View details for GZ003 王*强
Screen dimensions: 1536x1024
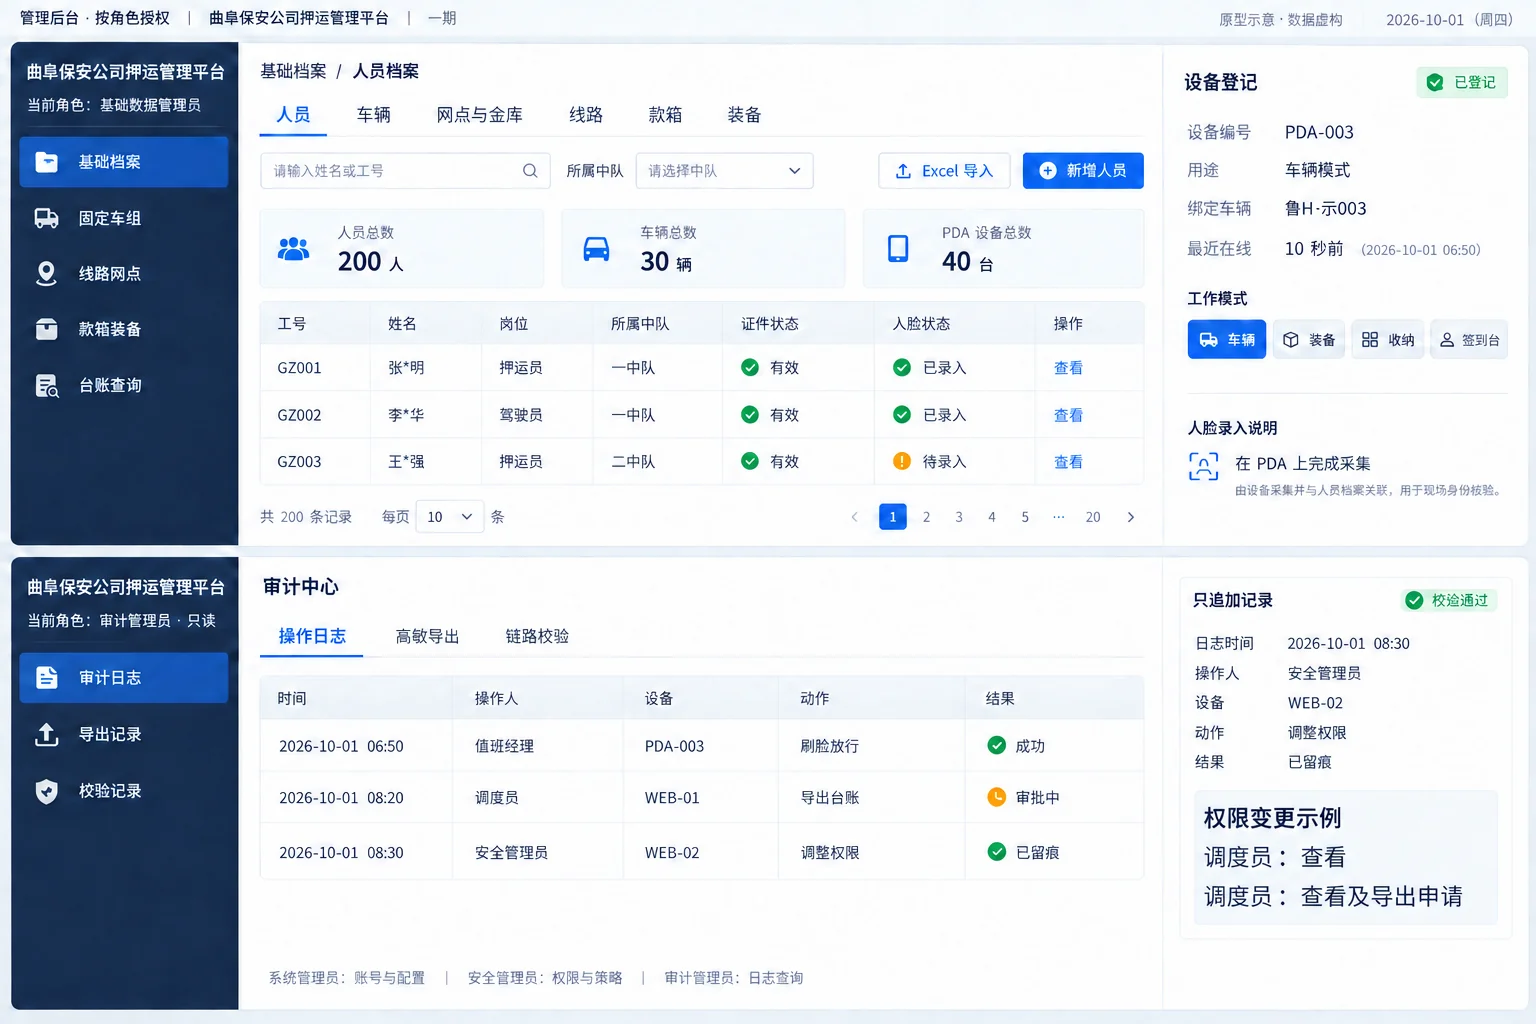[x=1068, y=462]
